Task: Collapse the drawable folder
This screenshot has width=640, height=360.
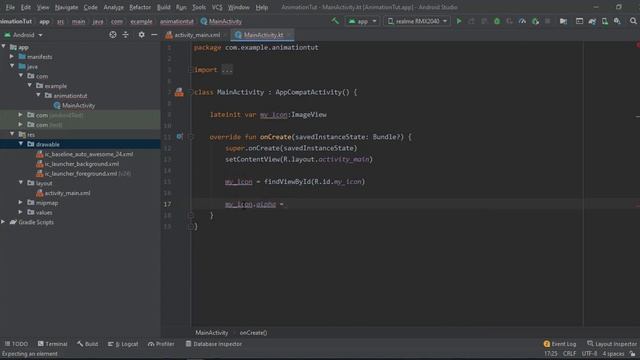Action: pos(21,144)
